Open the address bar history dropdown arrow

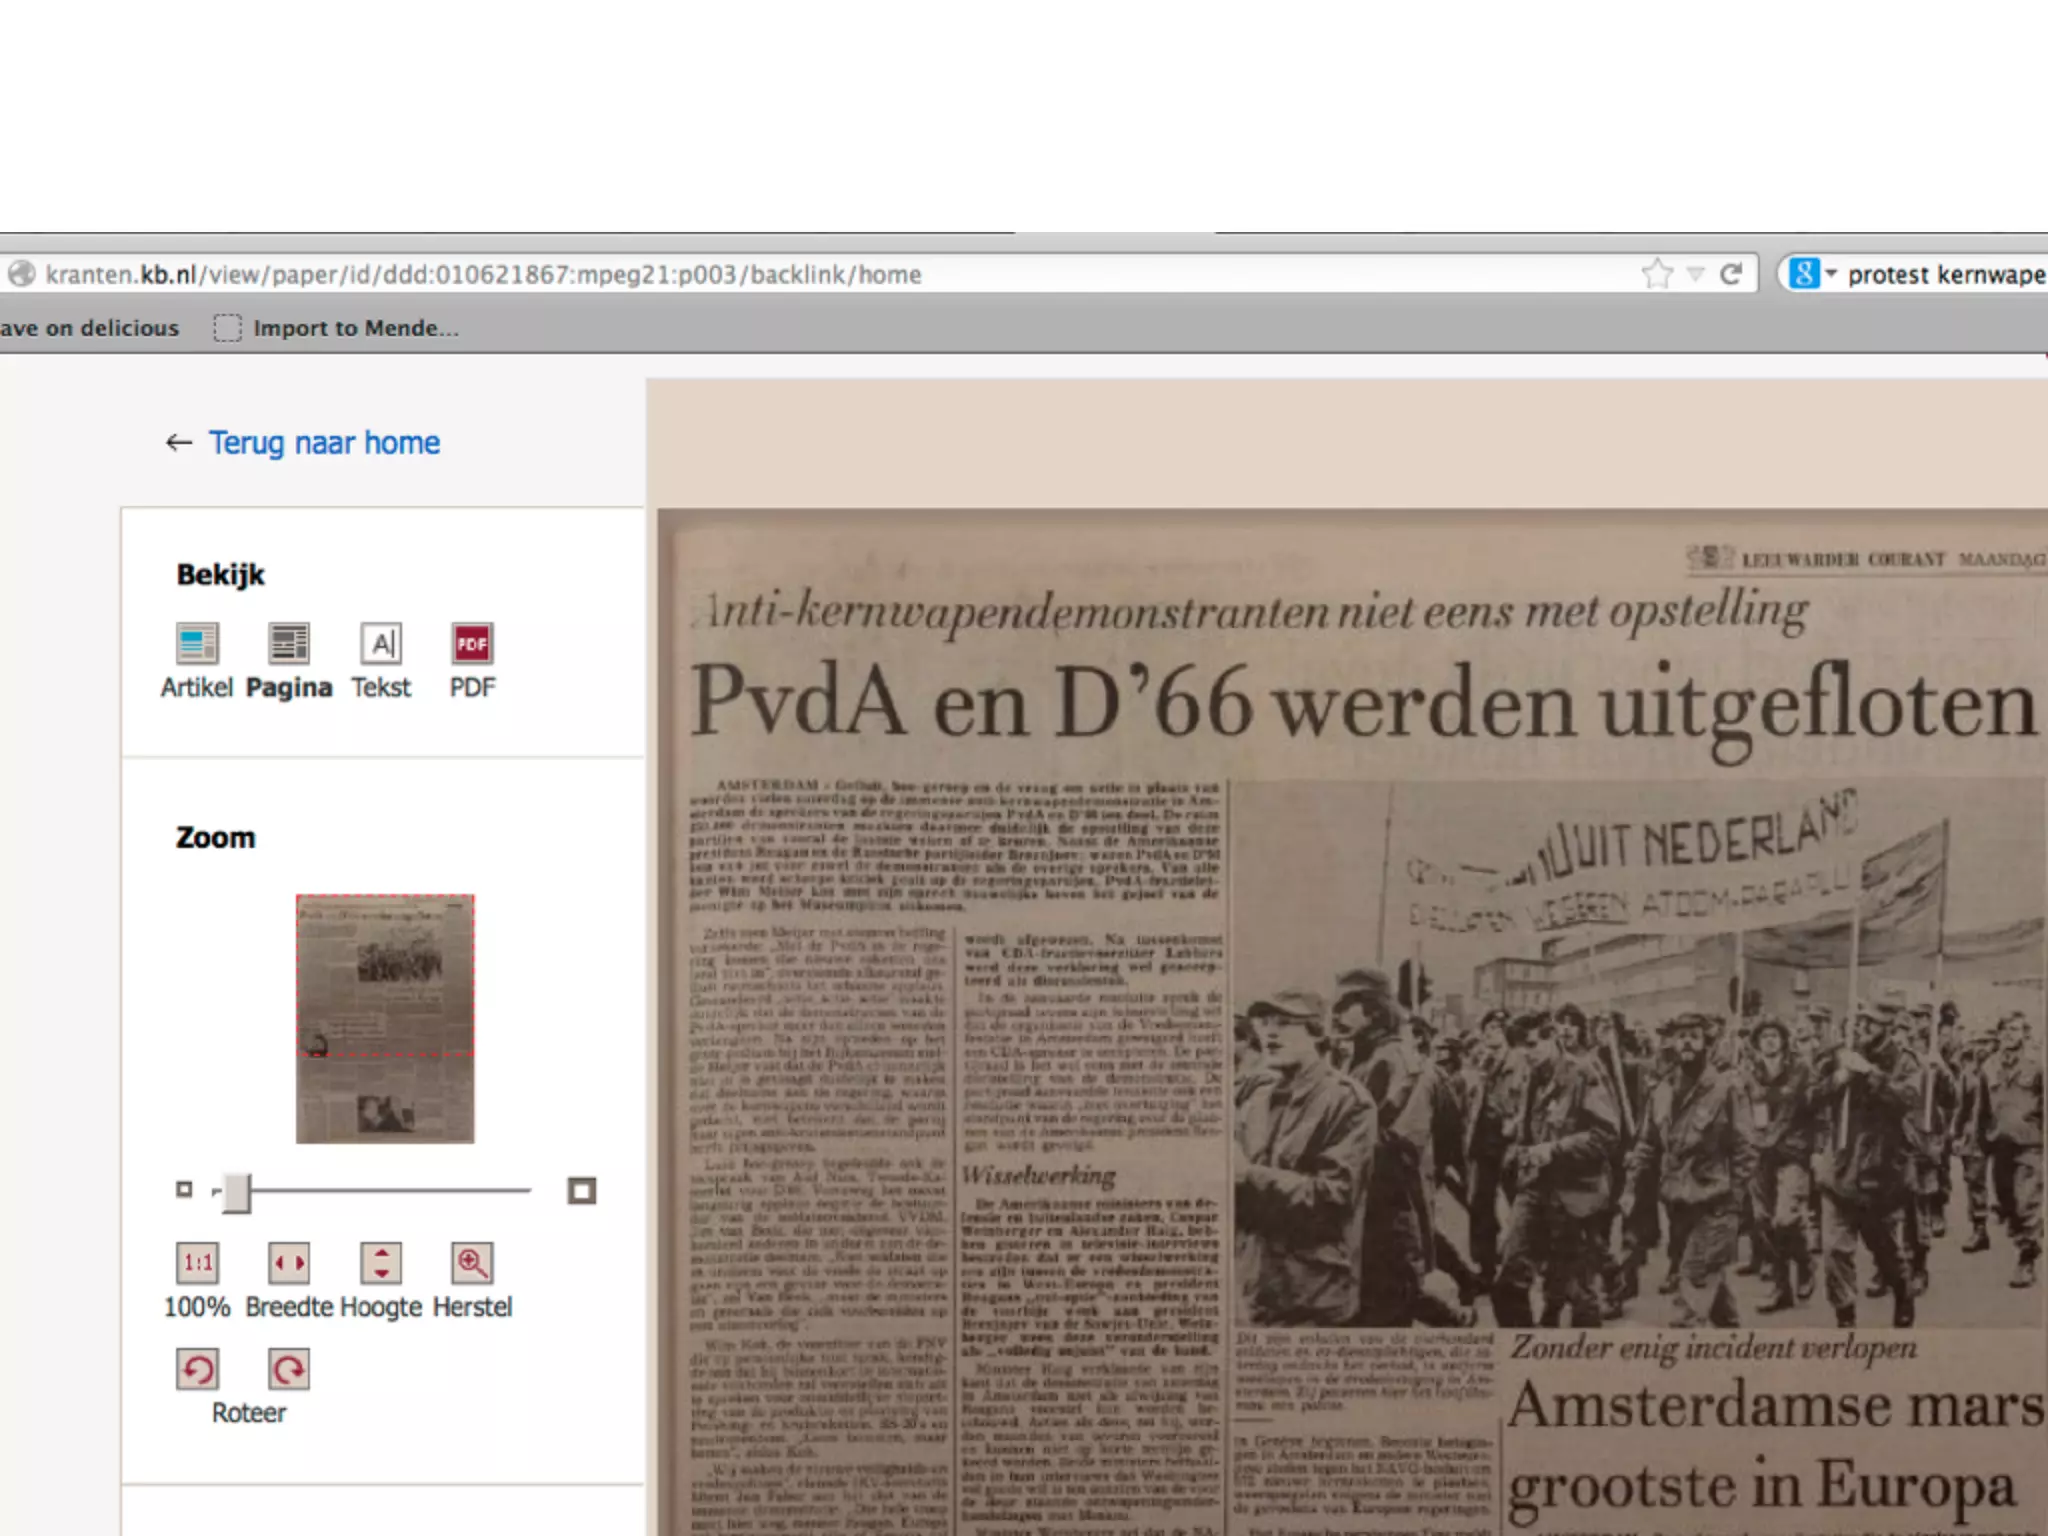1696,274
